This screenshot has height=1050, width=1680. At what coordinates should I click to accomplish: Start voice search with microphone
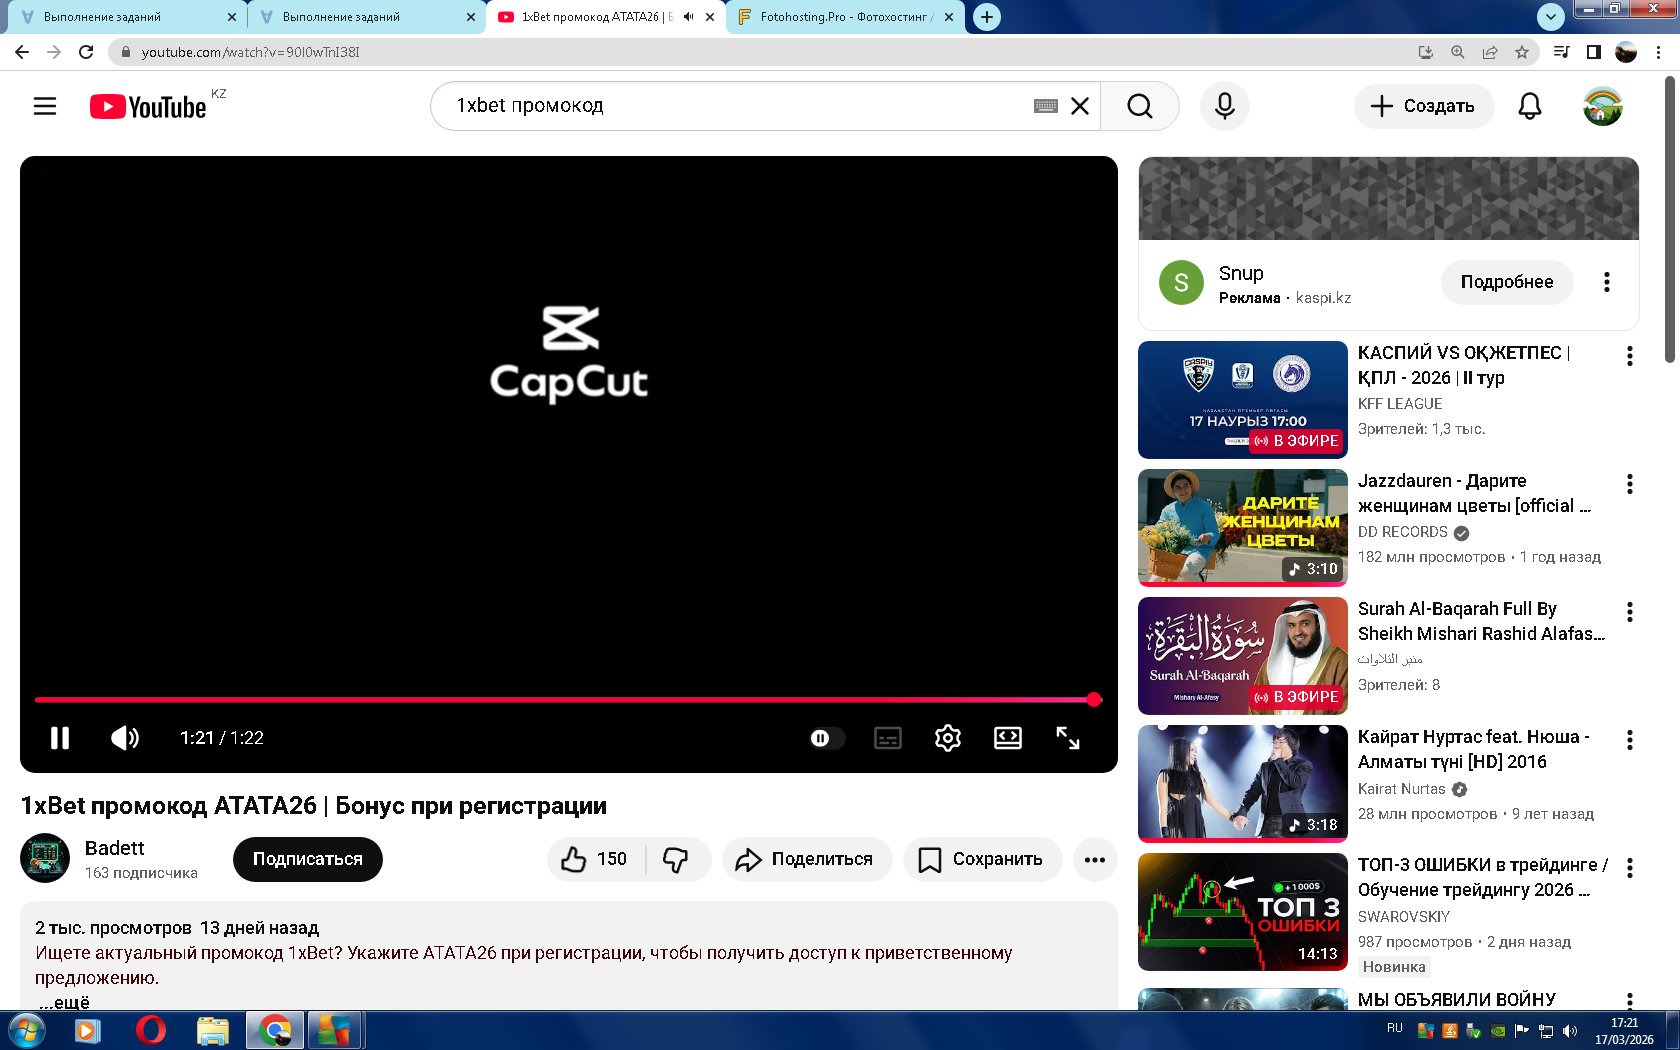(x=1225, y=106)
